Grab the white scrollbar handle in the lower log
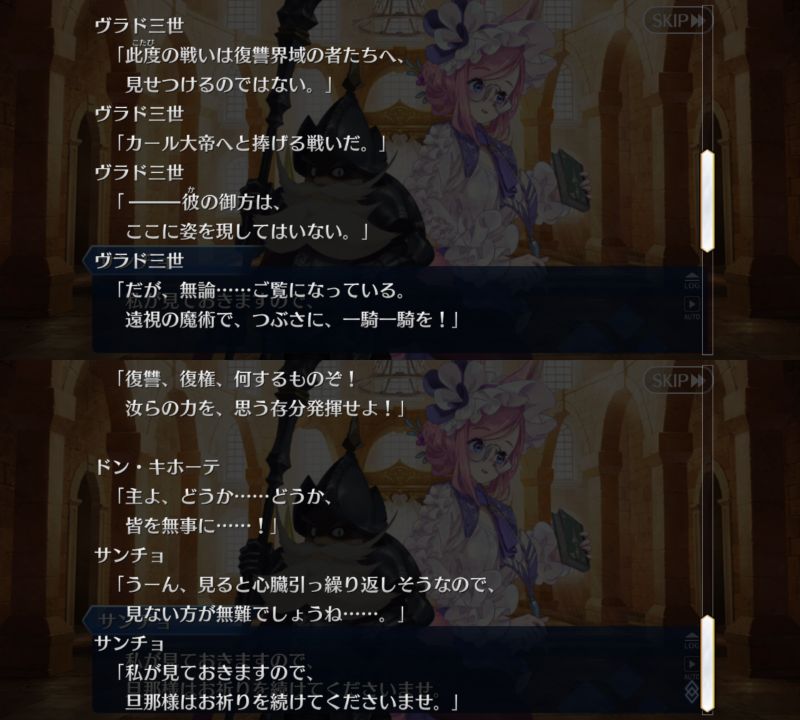Viewport: 800px width, 720px height. (x=707, y=664)
